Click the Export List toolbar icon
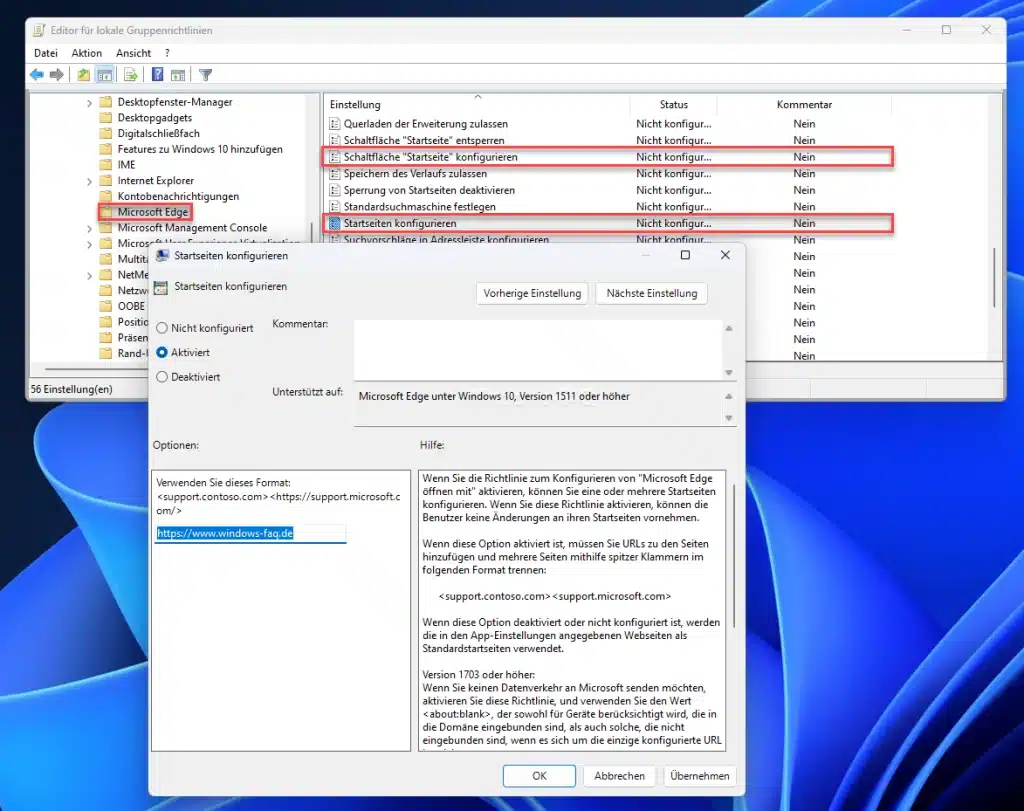The width and height of the screenshot is (1024, 811). click(131, 75)
